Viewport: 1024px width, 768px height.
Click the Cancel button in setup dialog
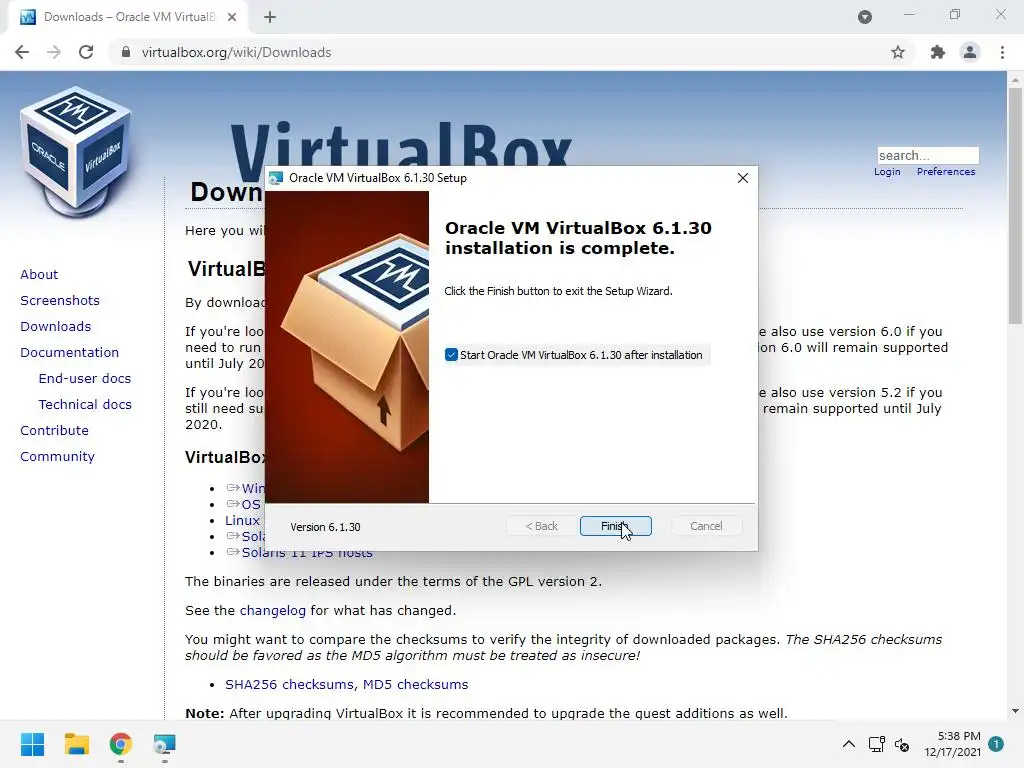(706, 526)
